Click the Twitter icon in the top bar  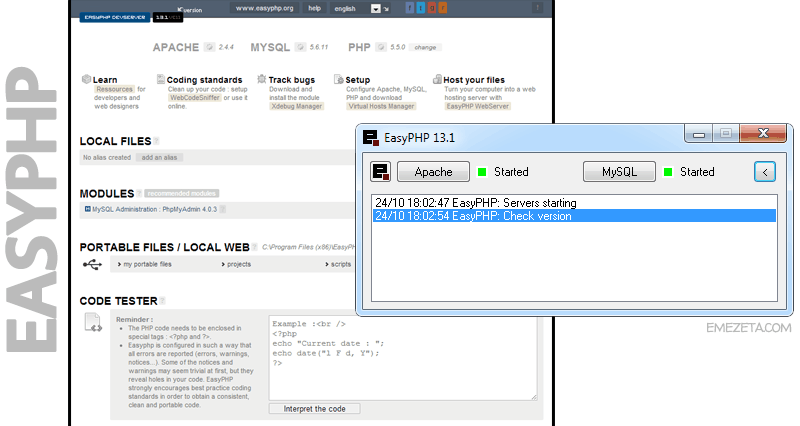[x=420, y=8]
